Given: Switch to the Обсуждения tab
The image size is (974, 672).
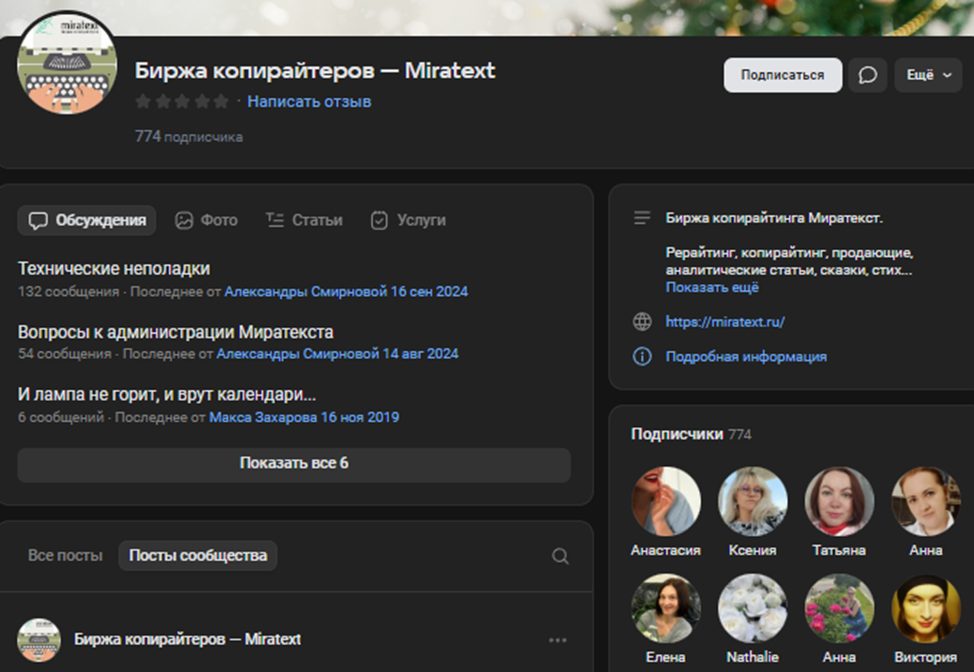Looking at the screenshot, I should [x=86, y=220].
